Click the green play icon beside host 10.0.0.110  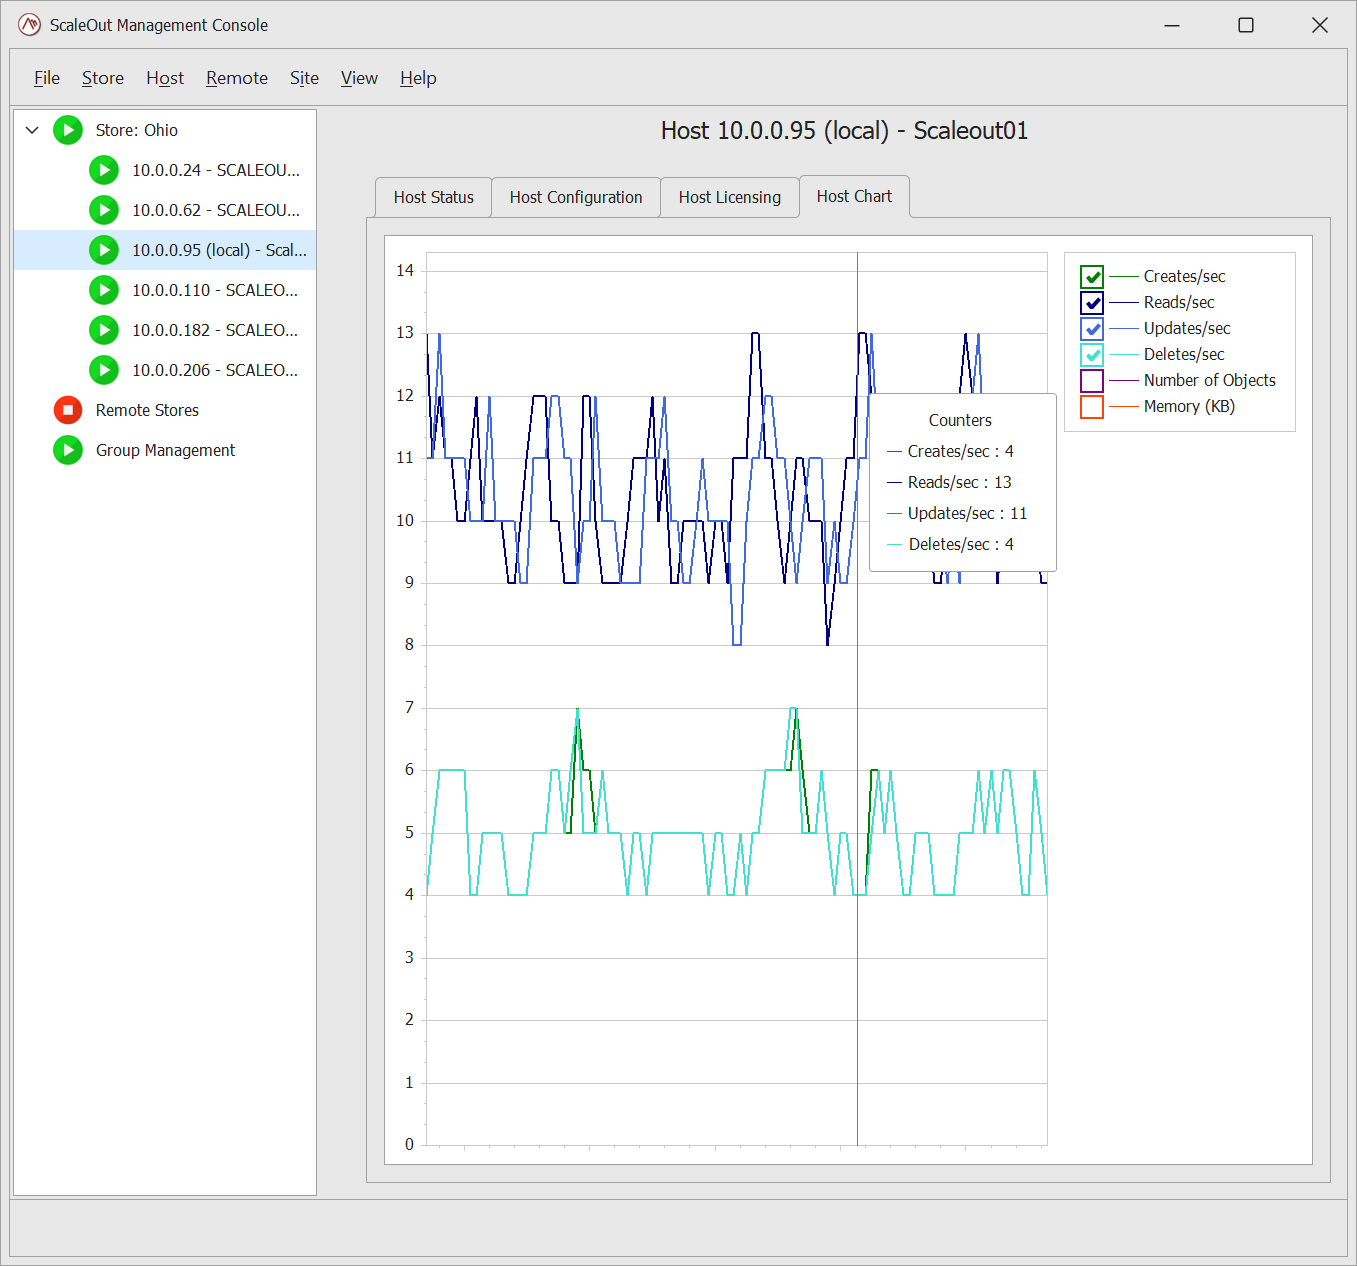tap(104, 290)
